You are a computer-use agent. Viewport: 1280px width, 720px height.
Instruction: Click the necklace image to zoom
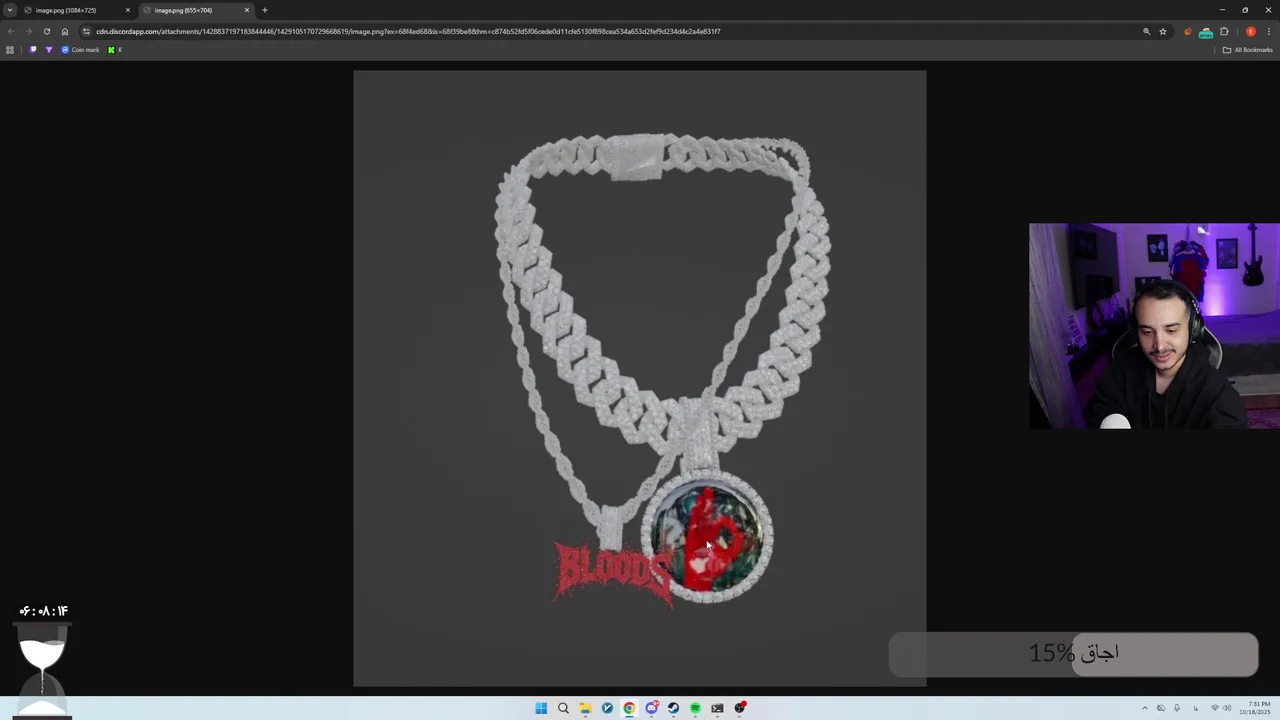coord(640,378)
